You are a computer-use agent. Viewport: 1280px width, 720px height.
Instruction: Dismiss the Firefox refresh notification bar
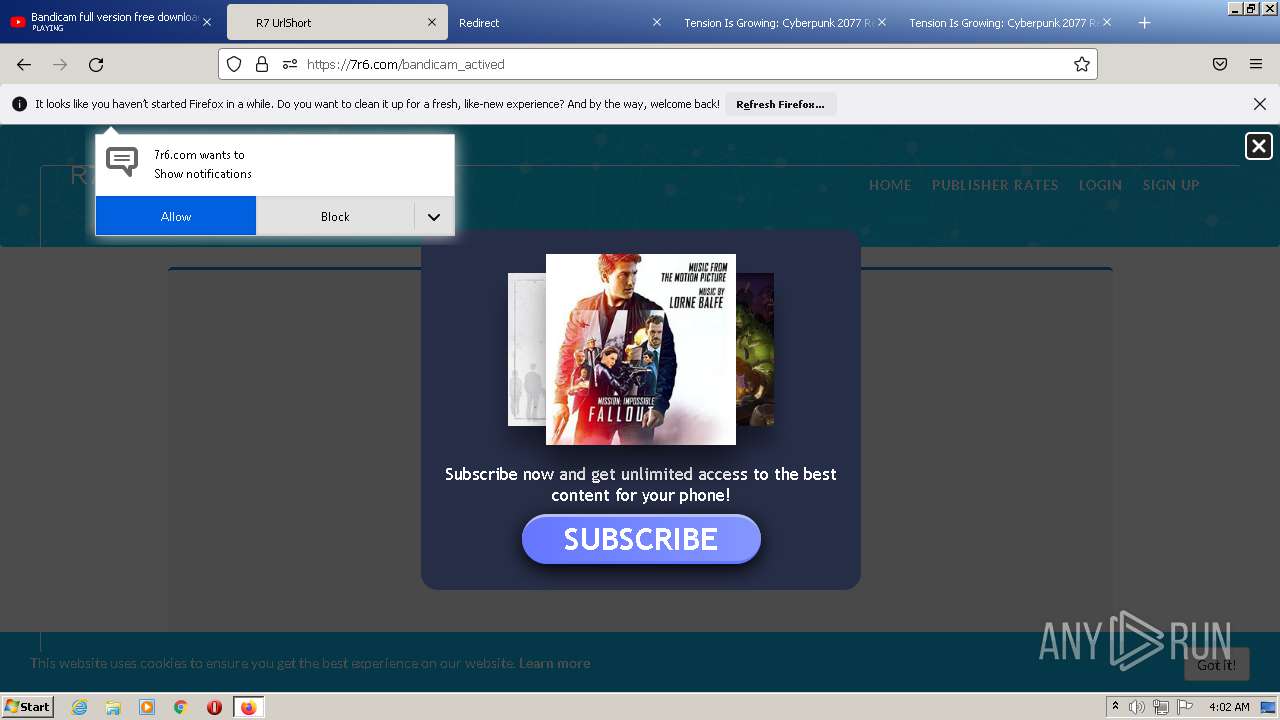pyautogui.click(x=1260, y=104)
